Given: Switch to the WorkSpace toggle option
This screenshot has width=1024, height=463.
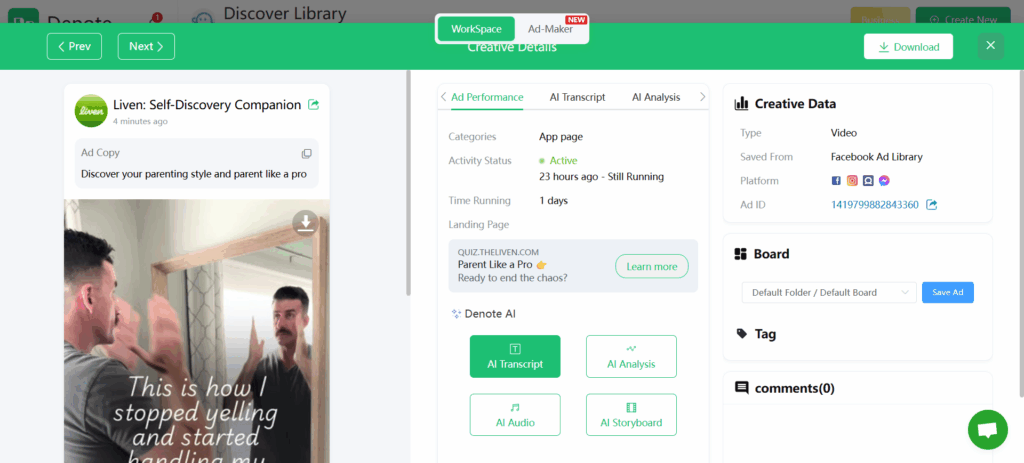Looking at the screenshot, I should (x=476, y=29).
